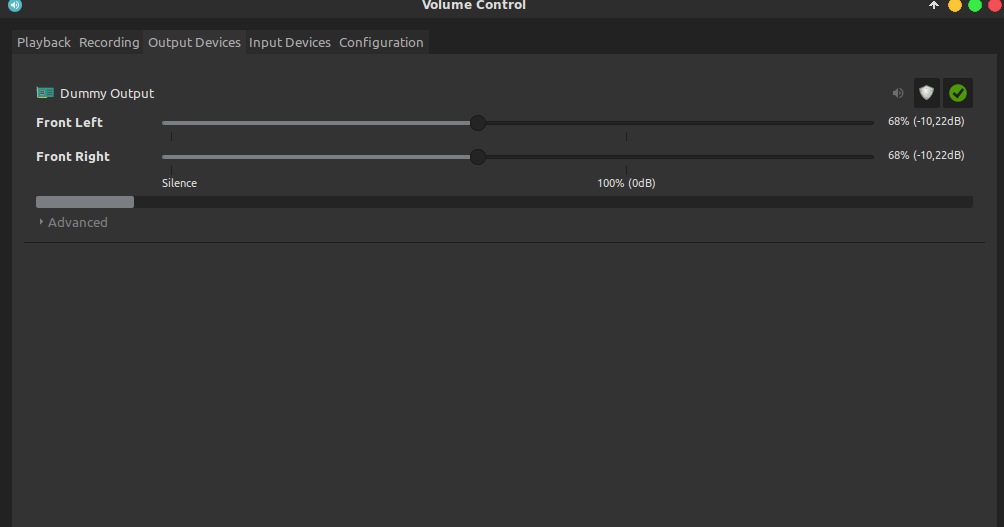Close Volume Control with the red button
This screenshot has height=527, width=1004.
[x=995, y=5]
